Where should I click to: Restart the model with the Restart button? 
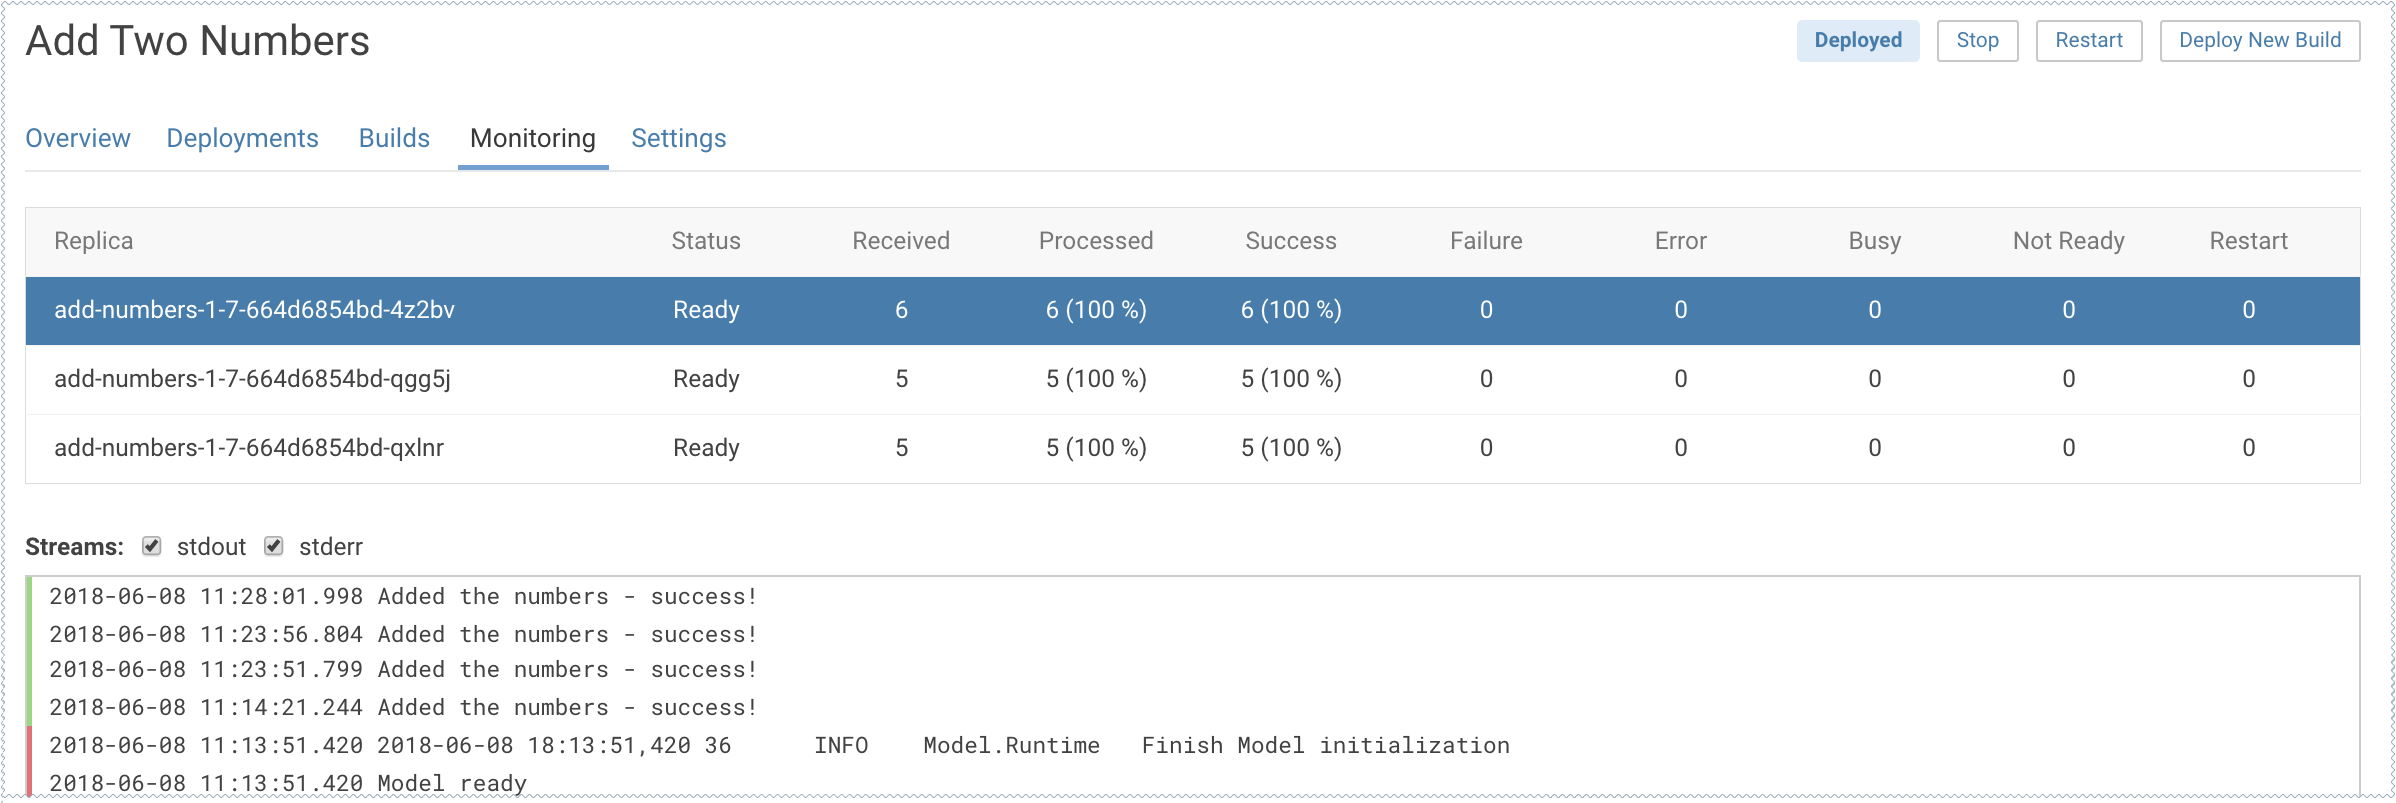click(x=2088, y=41)
